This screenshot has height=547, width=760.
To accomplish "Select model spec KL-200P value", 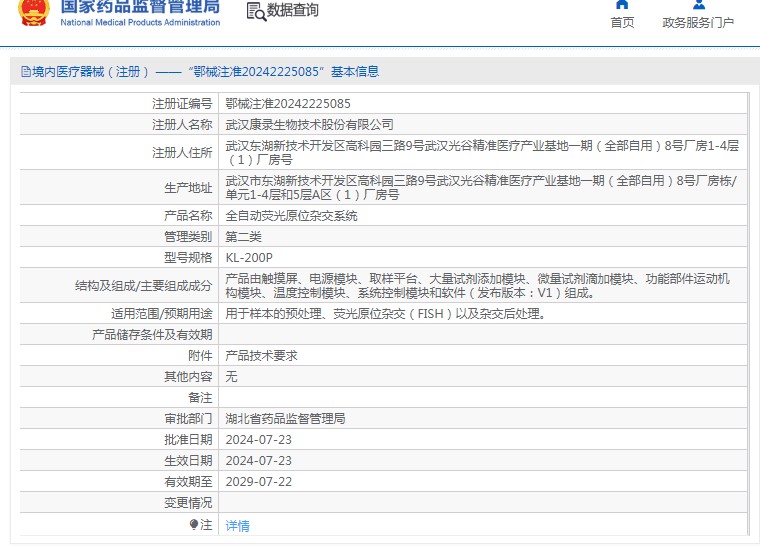I will pyautogui.click(x=249, y=258).
